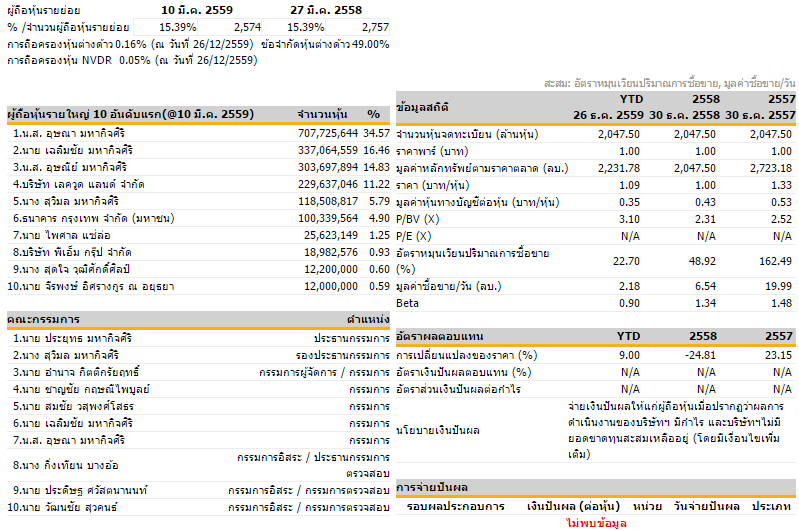Select shareholder 1.น.ส. อุษณา มหากิจศิริ
The width and height of the screenshot is (799, 530).
[x=69, y=134]
